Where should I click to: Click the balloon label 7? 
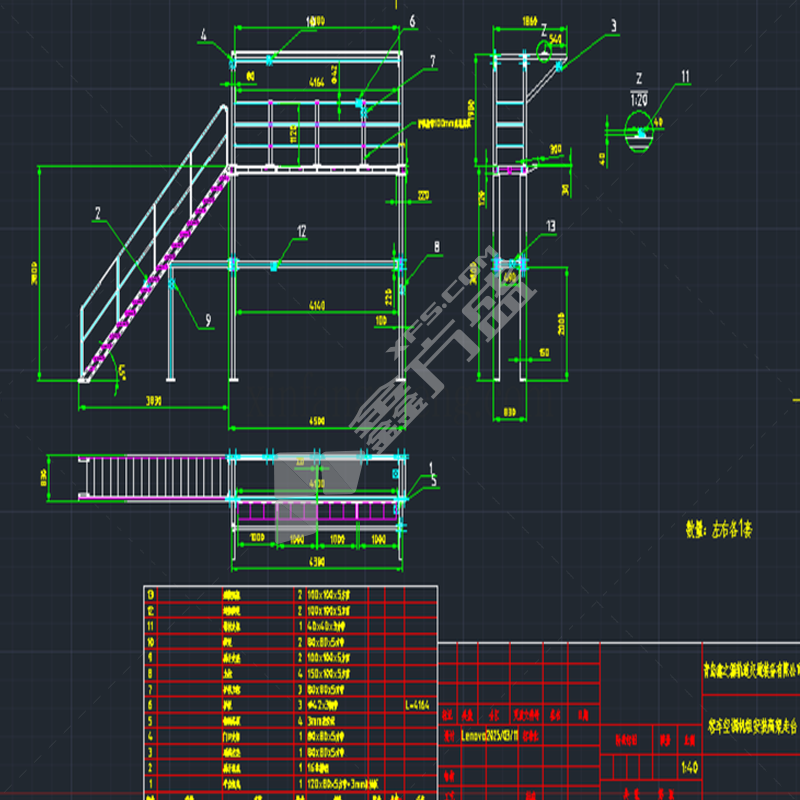click(x=432, y=61)
